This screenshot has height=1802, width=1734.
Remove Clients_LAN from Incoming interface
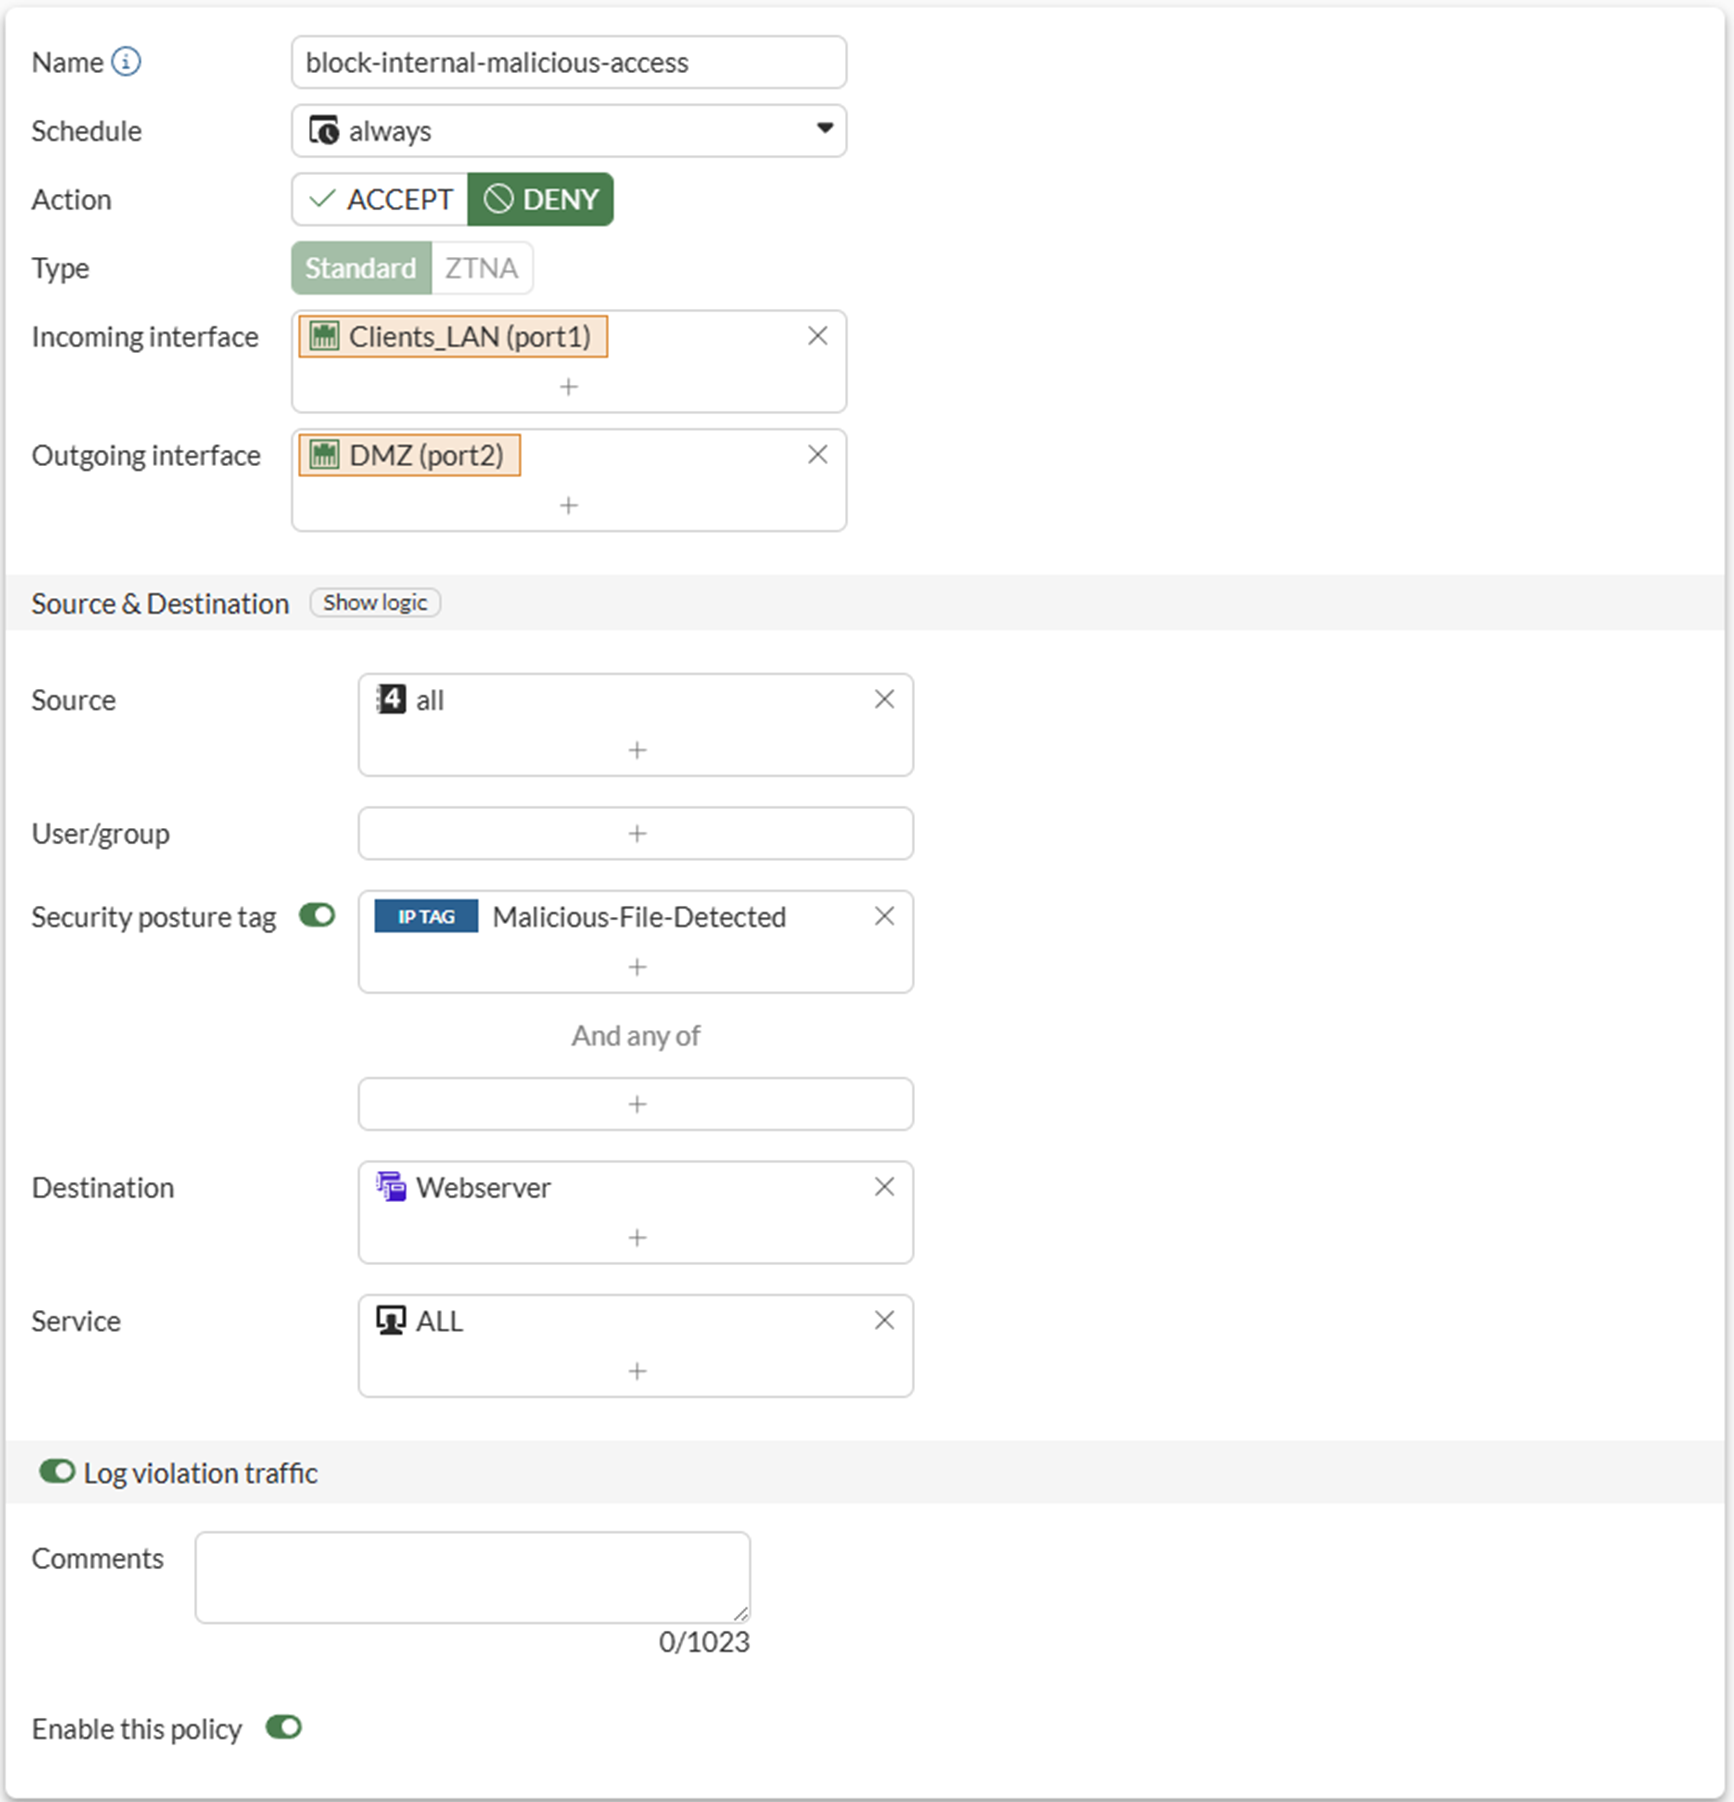(817, 336)
